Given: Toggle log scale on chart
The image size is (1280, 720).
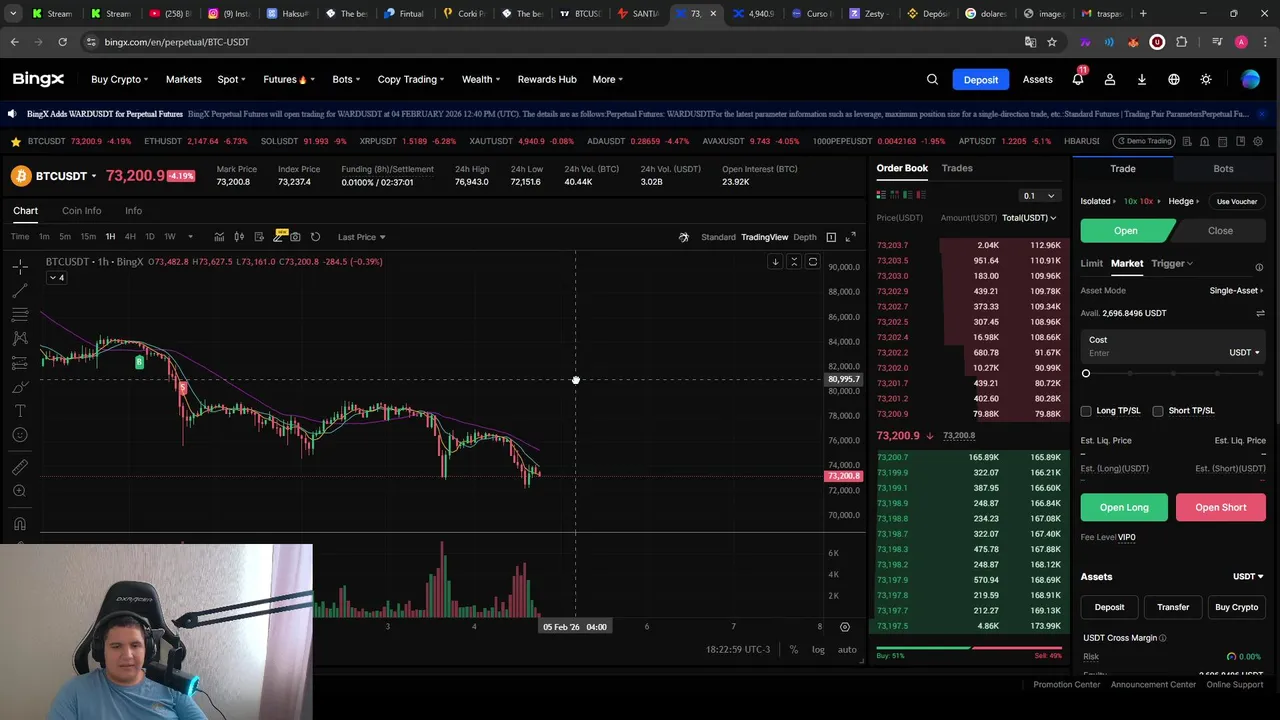Looking at the screenshot, I should pyautogui.click(x=818, y=650).
